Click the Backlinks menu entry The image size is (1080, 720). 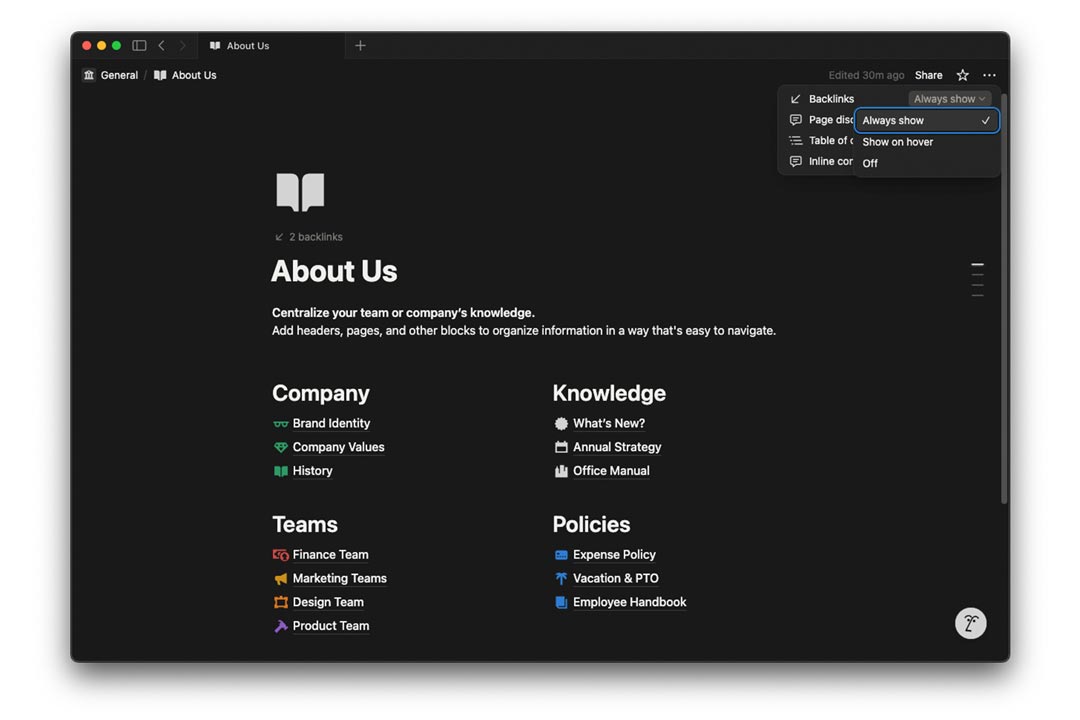click(831, 99)
